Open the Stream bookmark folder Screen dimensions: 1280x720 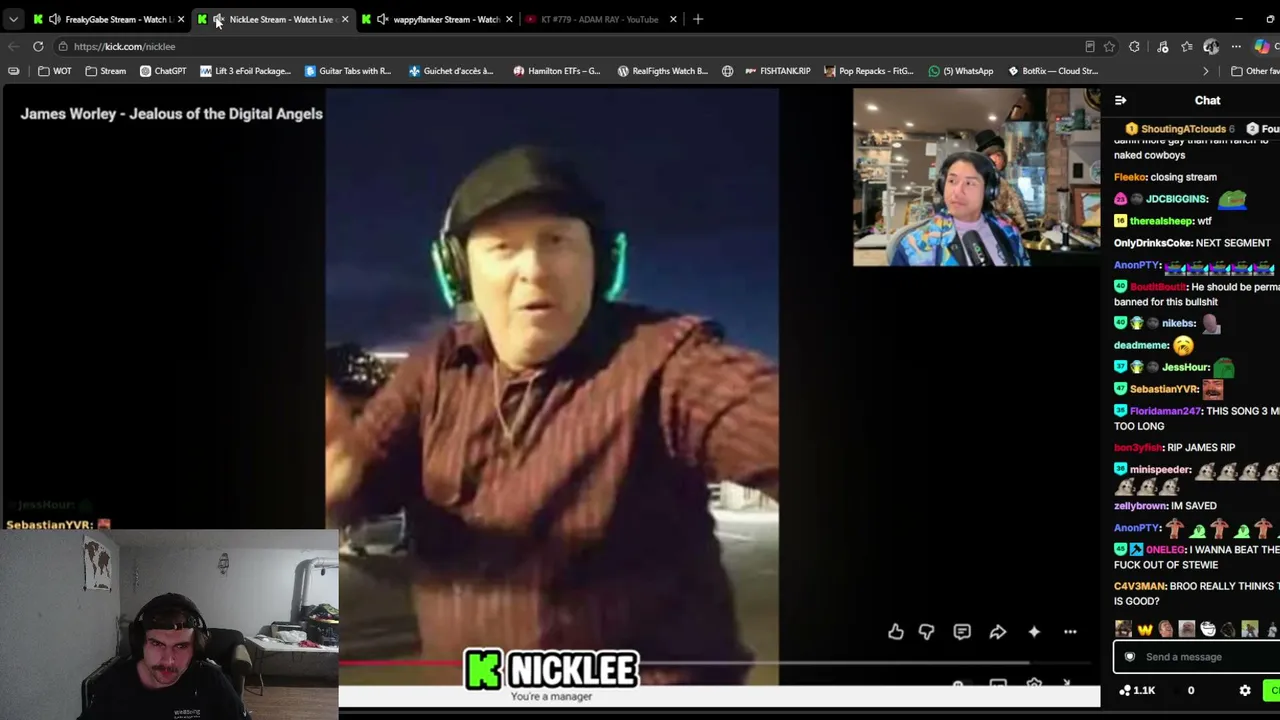point(105,71)
